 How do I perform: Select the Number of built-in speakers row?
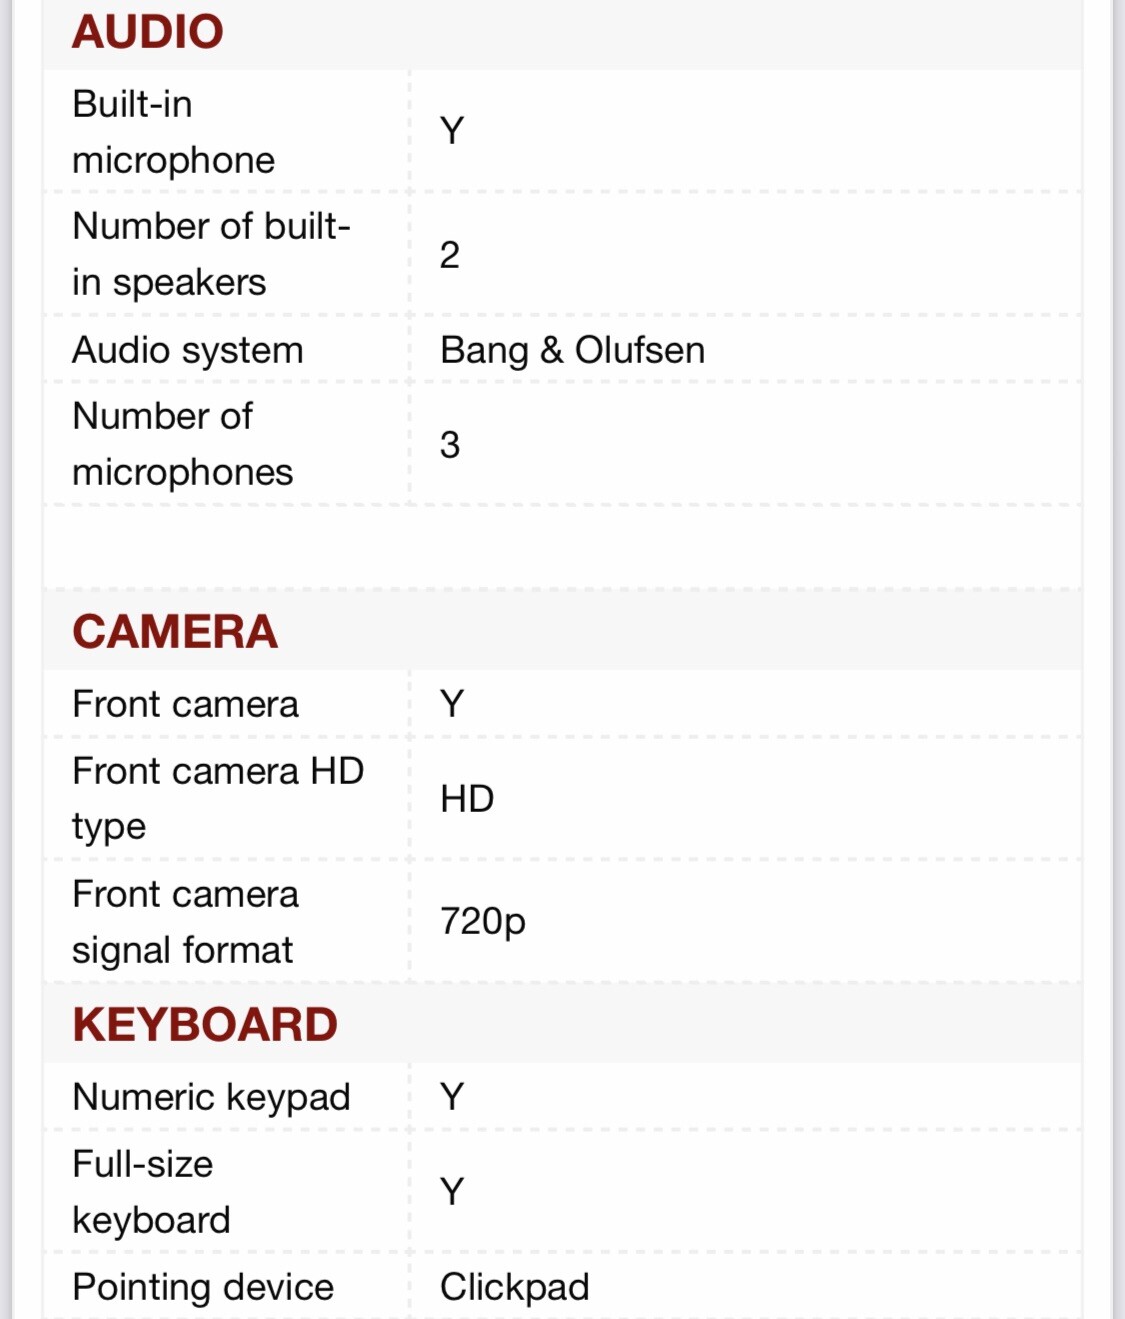[x=562, y=254]
